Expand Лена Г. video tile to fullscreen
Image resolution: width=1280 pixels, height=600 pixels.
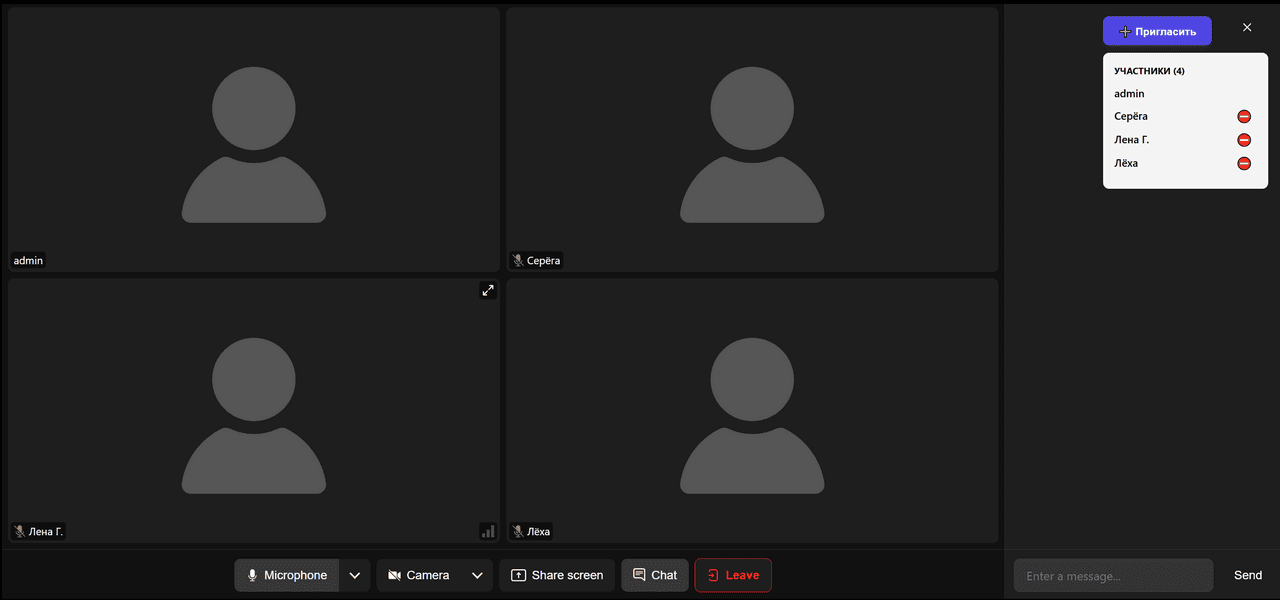point(488,290)
